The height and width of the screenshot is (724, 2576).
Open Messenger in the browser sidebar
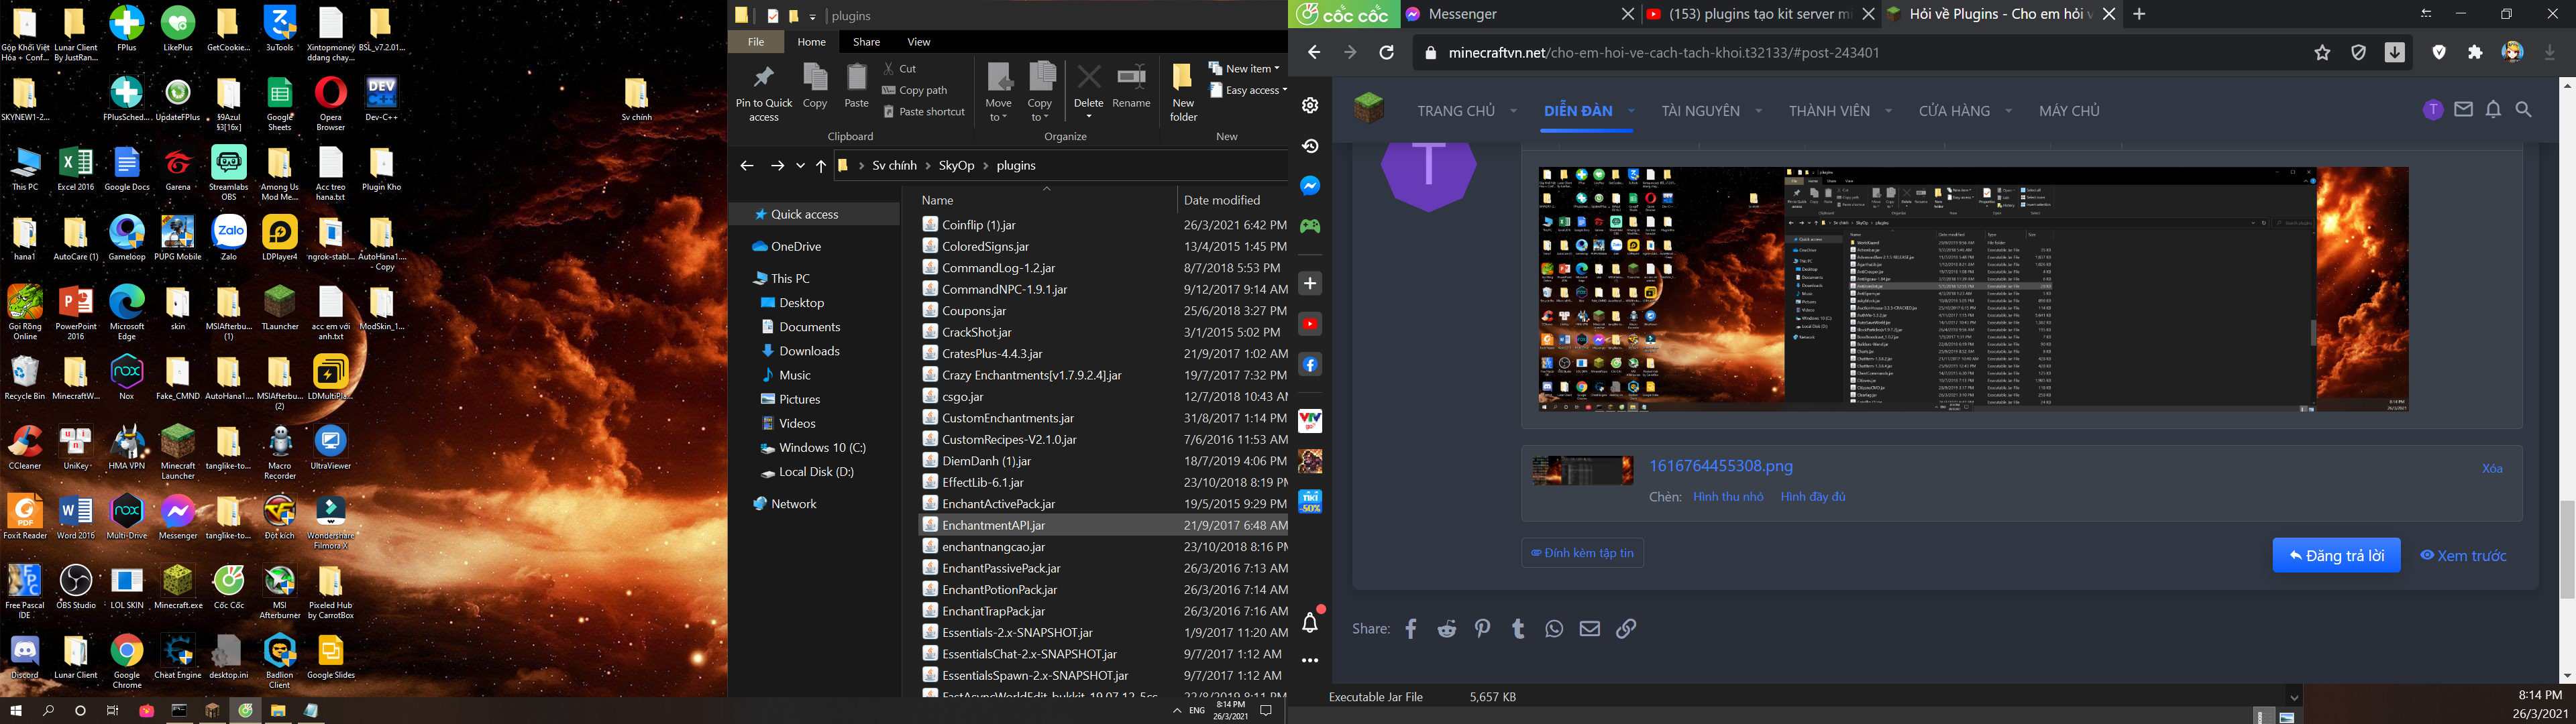1310,186
